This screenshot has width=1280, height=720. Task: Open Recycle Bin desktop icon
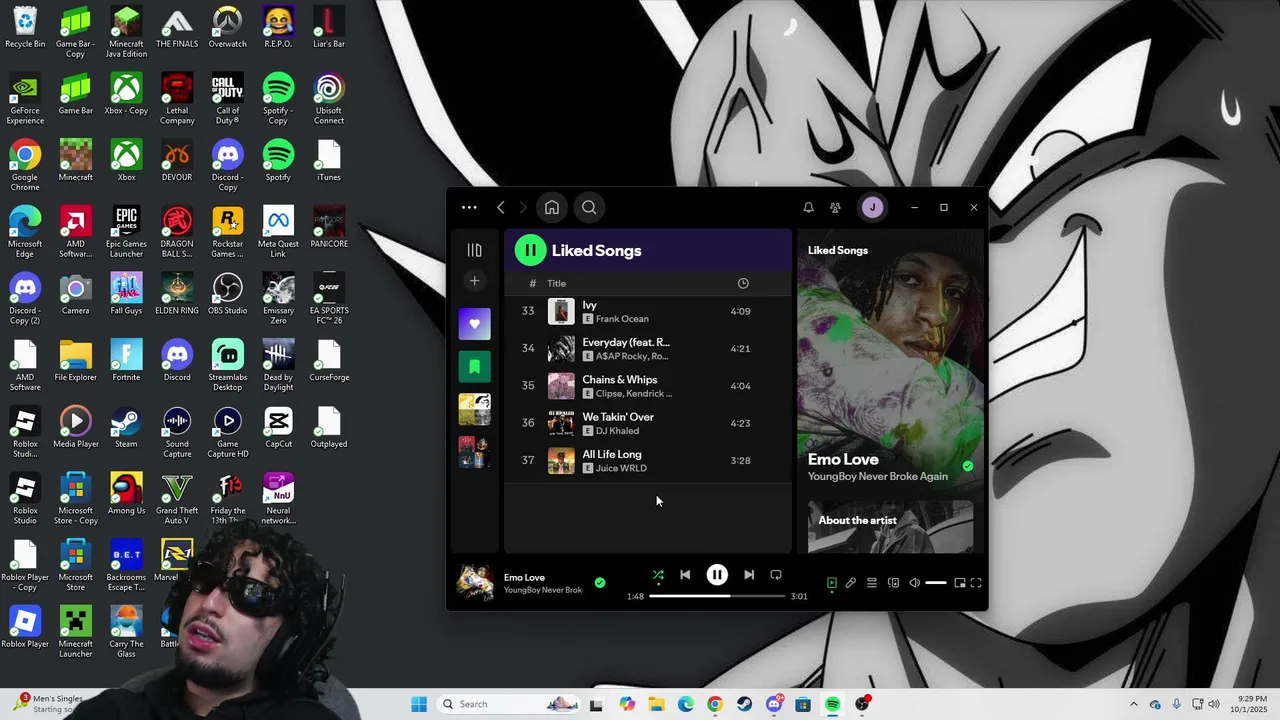tap(25, 28)
